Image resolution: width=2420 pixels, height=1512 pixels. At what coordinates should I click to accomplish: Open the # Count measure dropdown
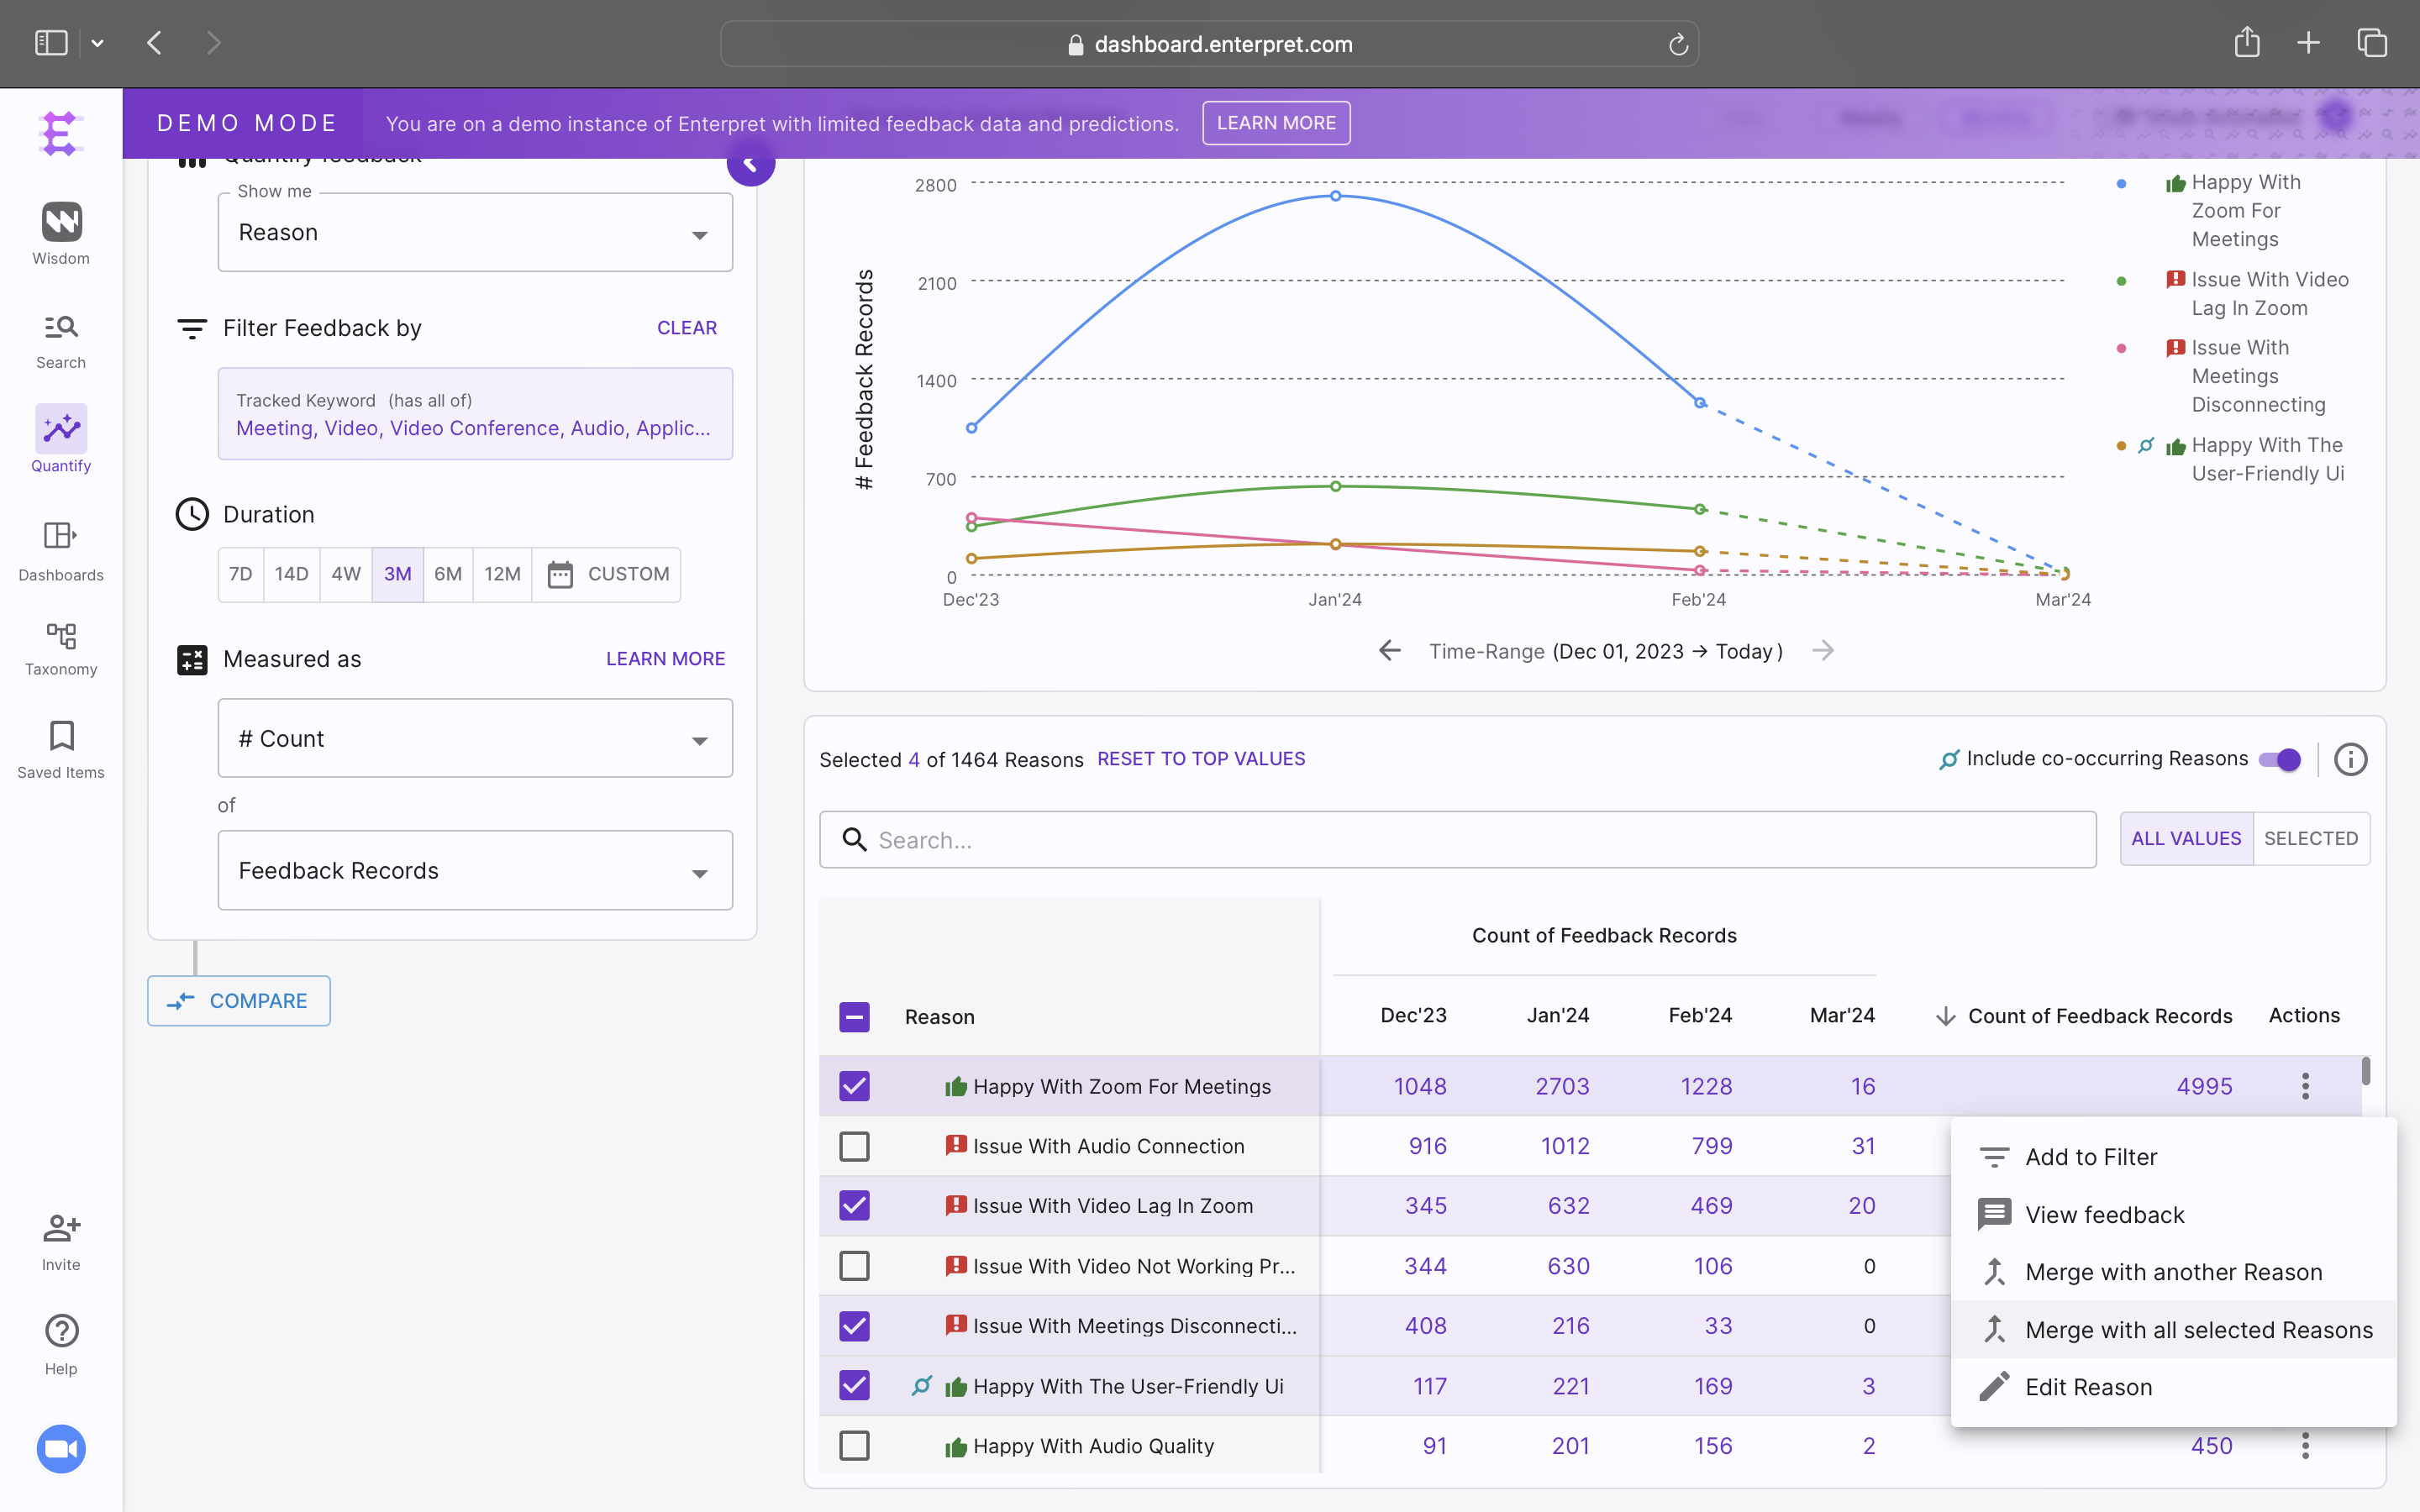475,739
